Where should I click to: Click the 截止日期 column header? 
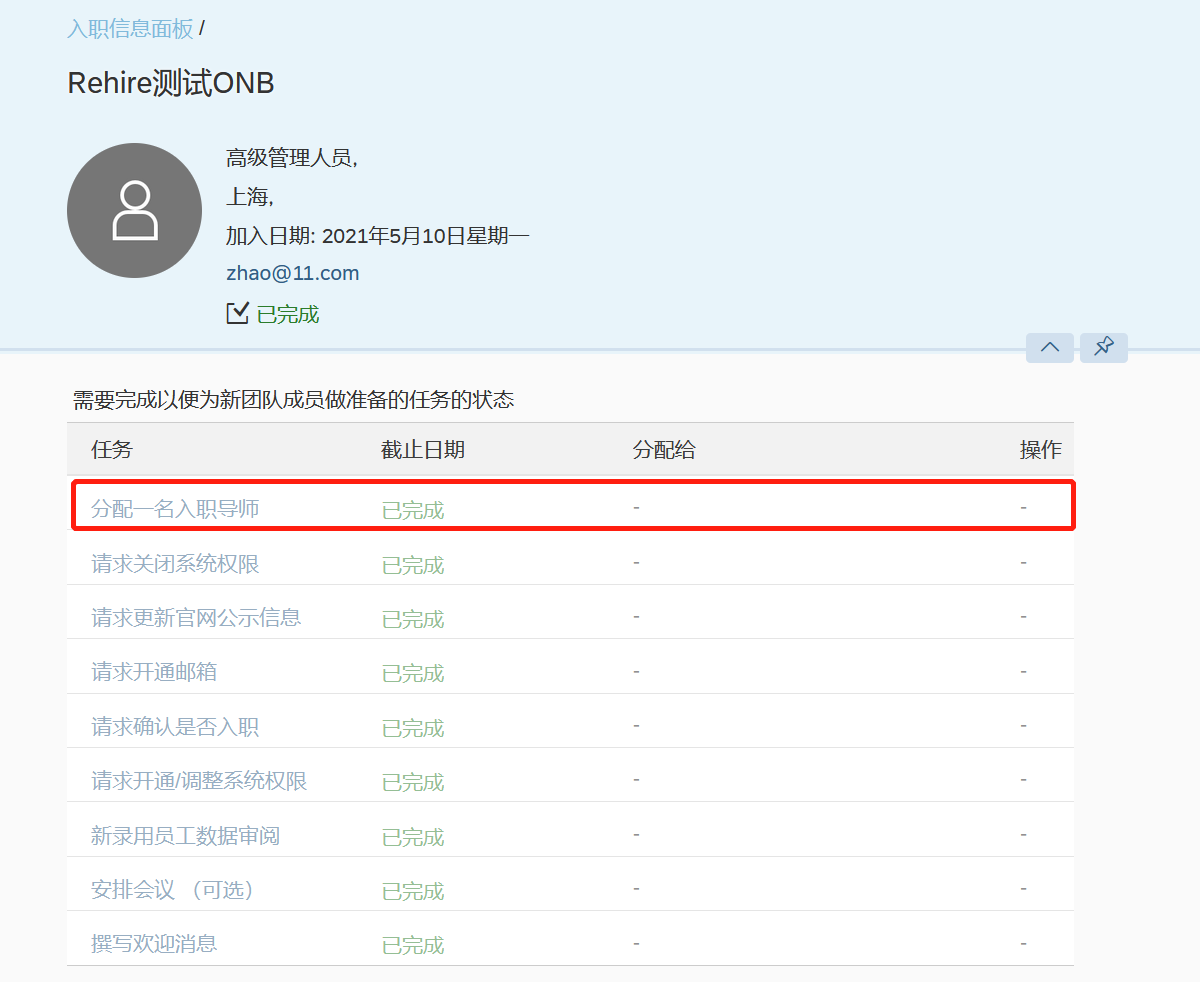[x=423, y=450]
